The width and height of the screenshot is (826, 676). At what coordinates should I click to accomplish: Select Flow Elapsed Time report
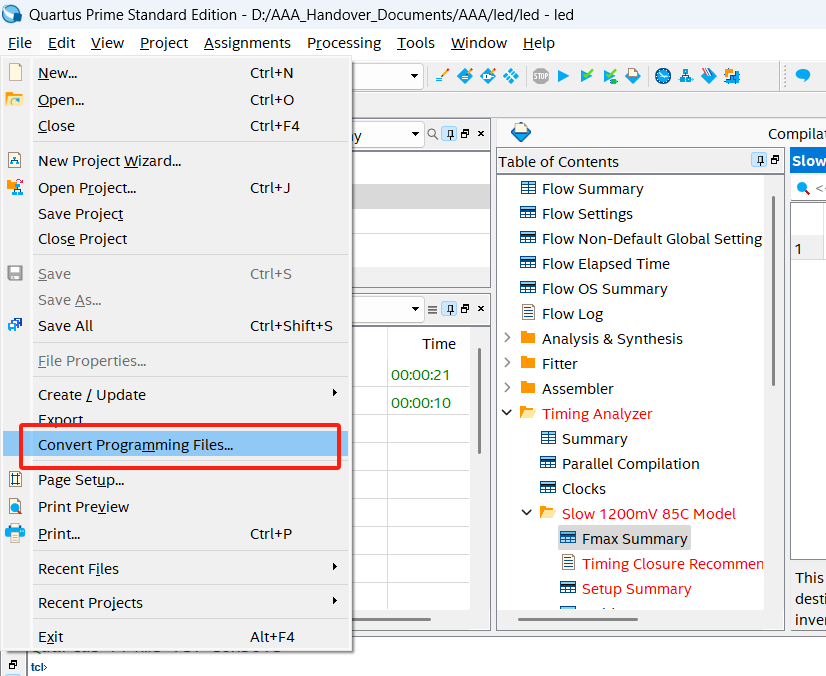pyautogui.click(x=606, y=263)
